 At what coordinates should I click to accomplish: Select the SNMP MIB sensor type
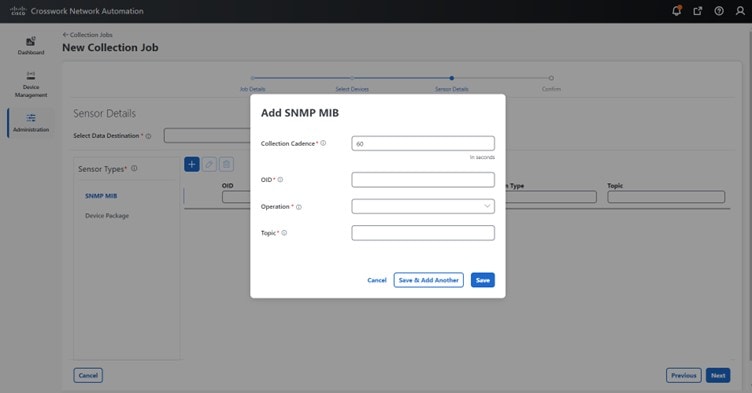[101, 196]
